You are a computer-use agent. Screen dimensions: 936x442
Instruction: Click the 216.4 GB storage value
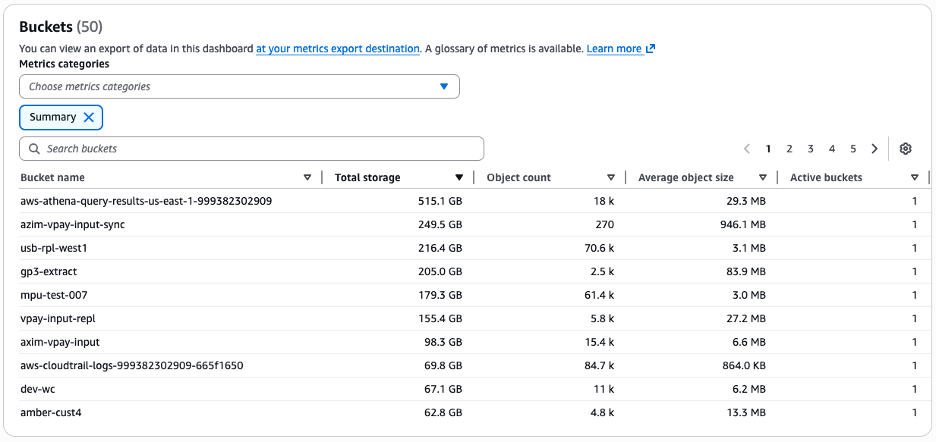pos(439,248)
